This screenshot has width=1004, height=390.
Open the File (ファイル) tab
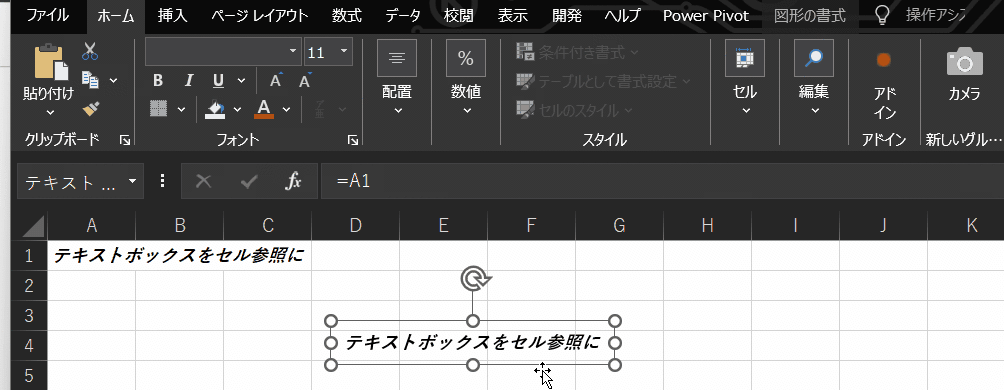[47, 16]
